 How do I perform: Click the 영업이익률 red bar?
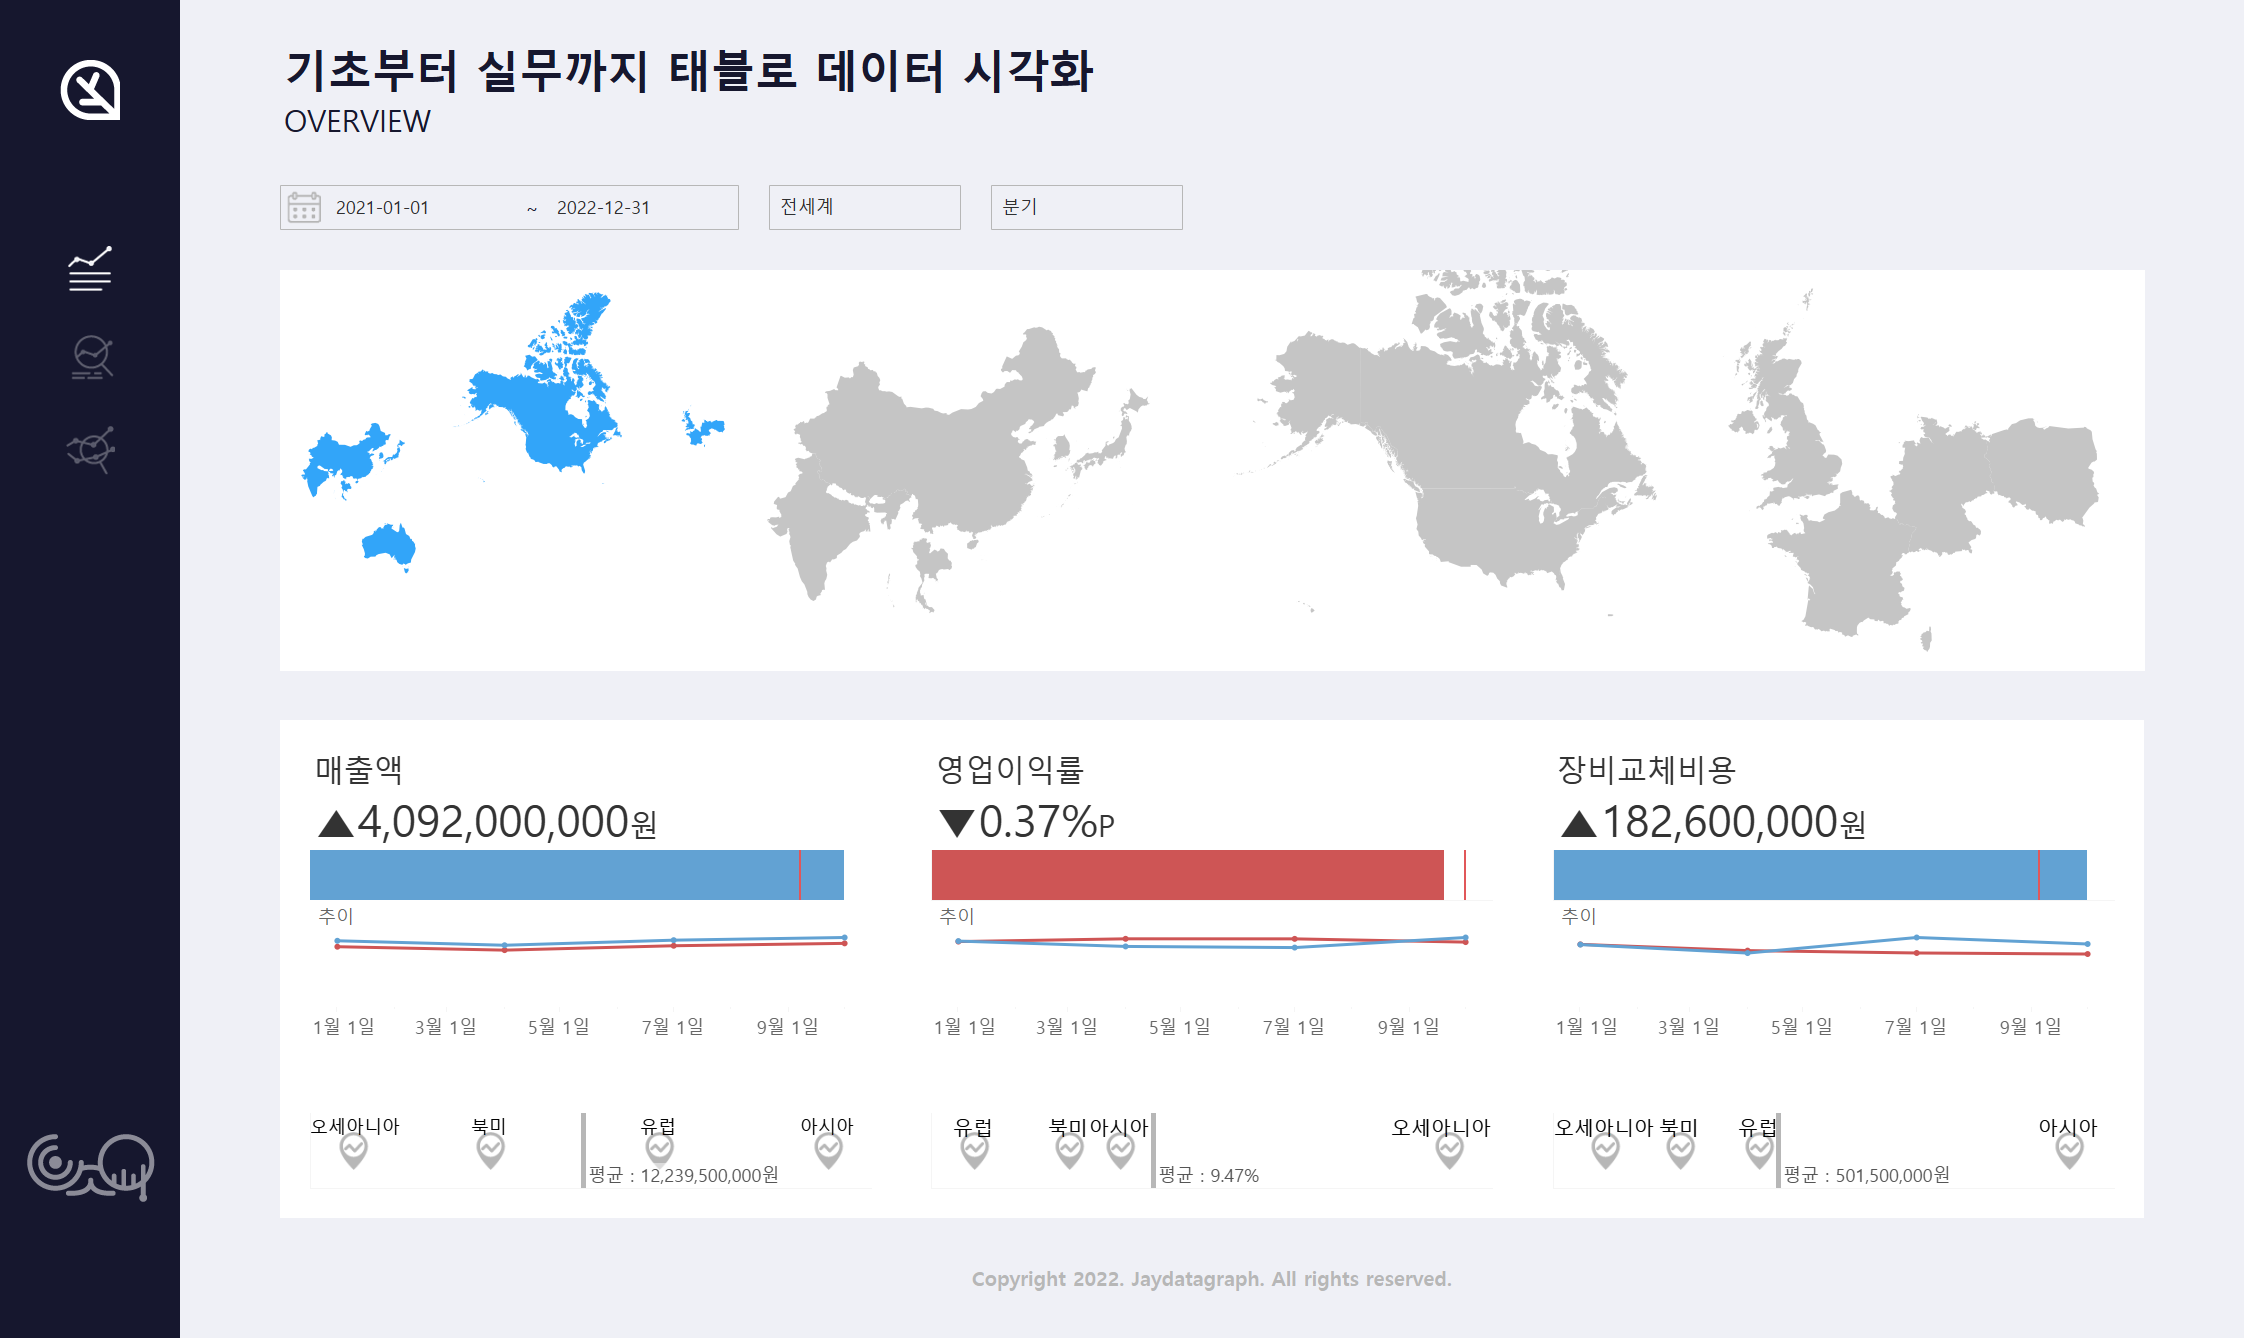point(1187,875)
